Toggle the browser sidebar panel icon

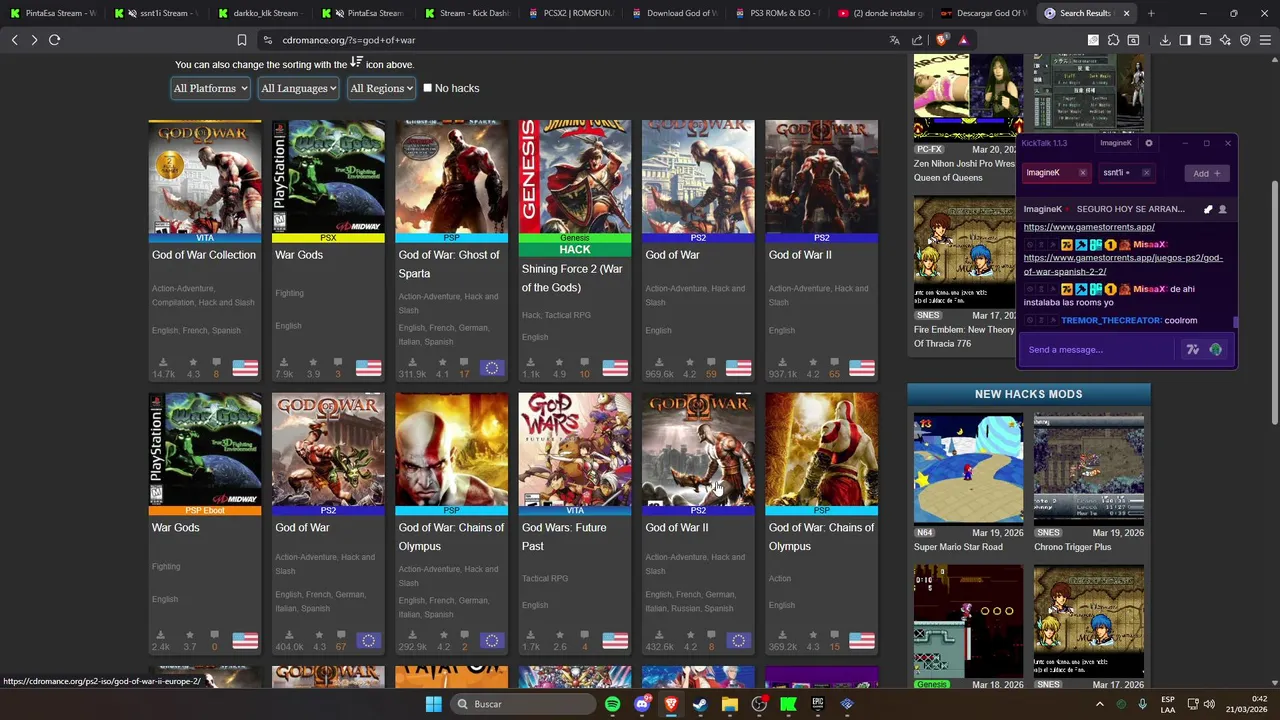tap(1185, 40)
